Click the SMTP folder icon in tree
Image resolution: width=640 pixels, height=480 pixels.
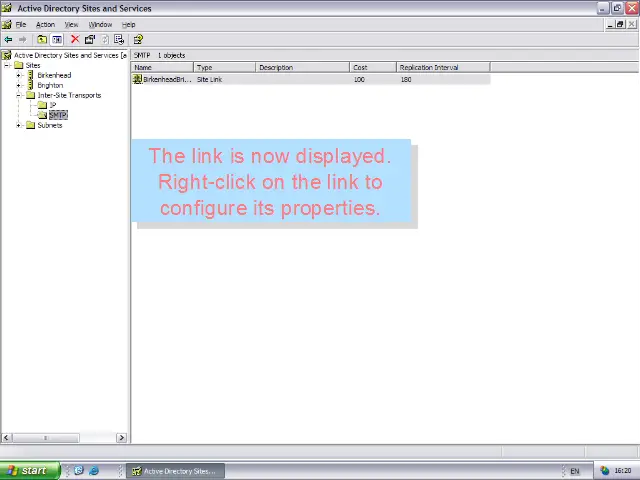42,115
